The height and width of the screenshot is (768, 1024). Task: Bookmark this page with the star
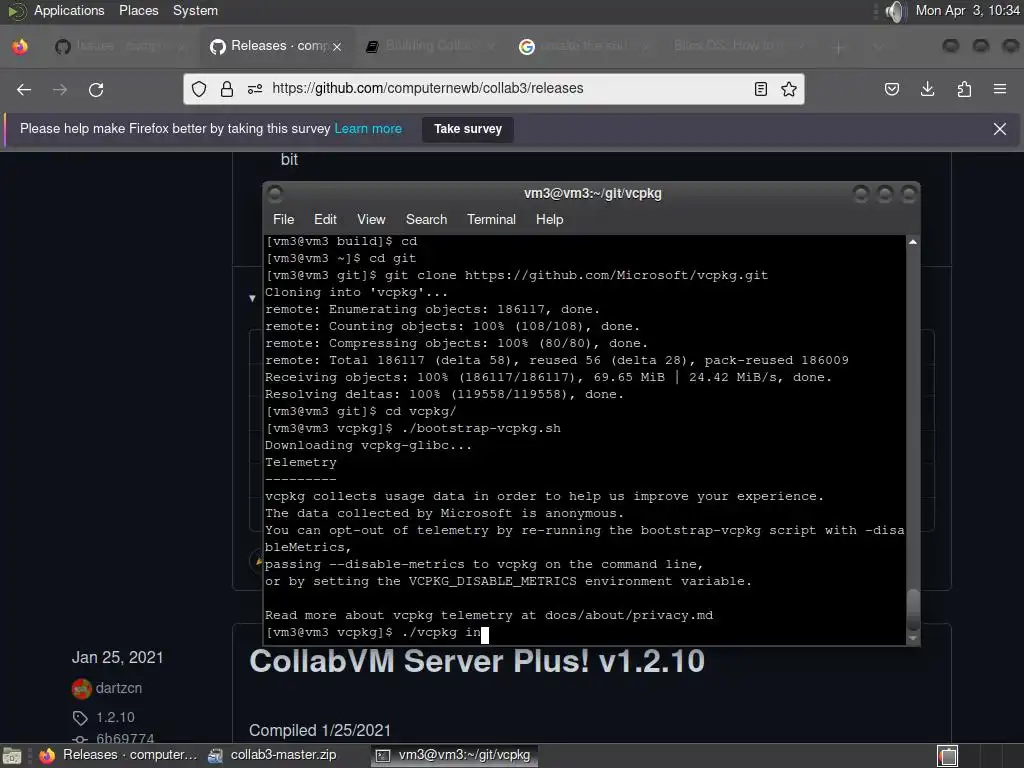coord(789,89)
